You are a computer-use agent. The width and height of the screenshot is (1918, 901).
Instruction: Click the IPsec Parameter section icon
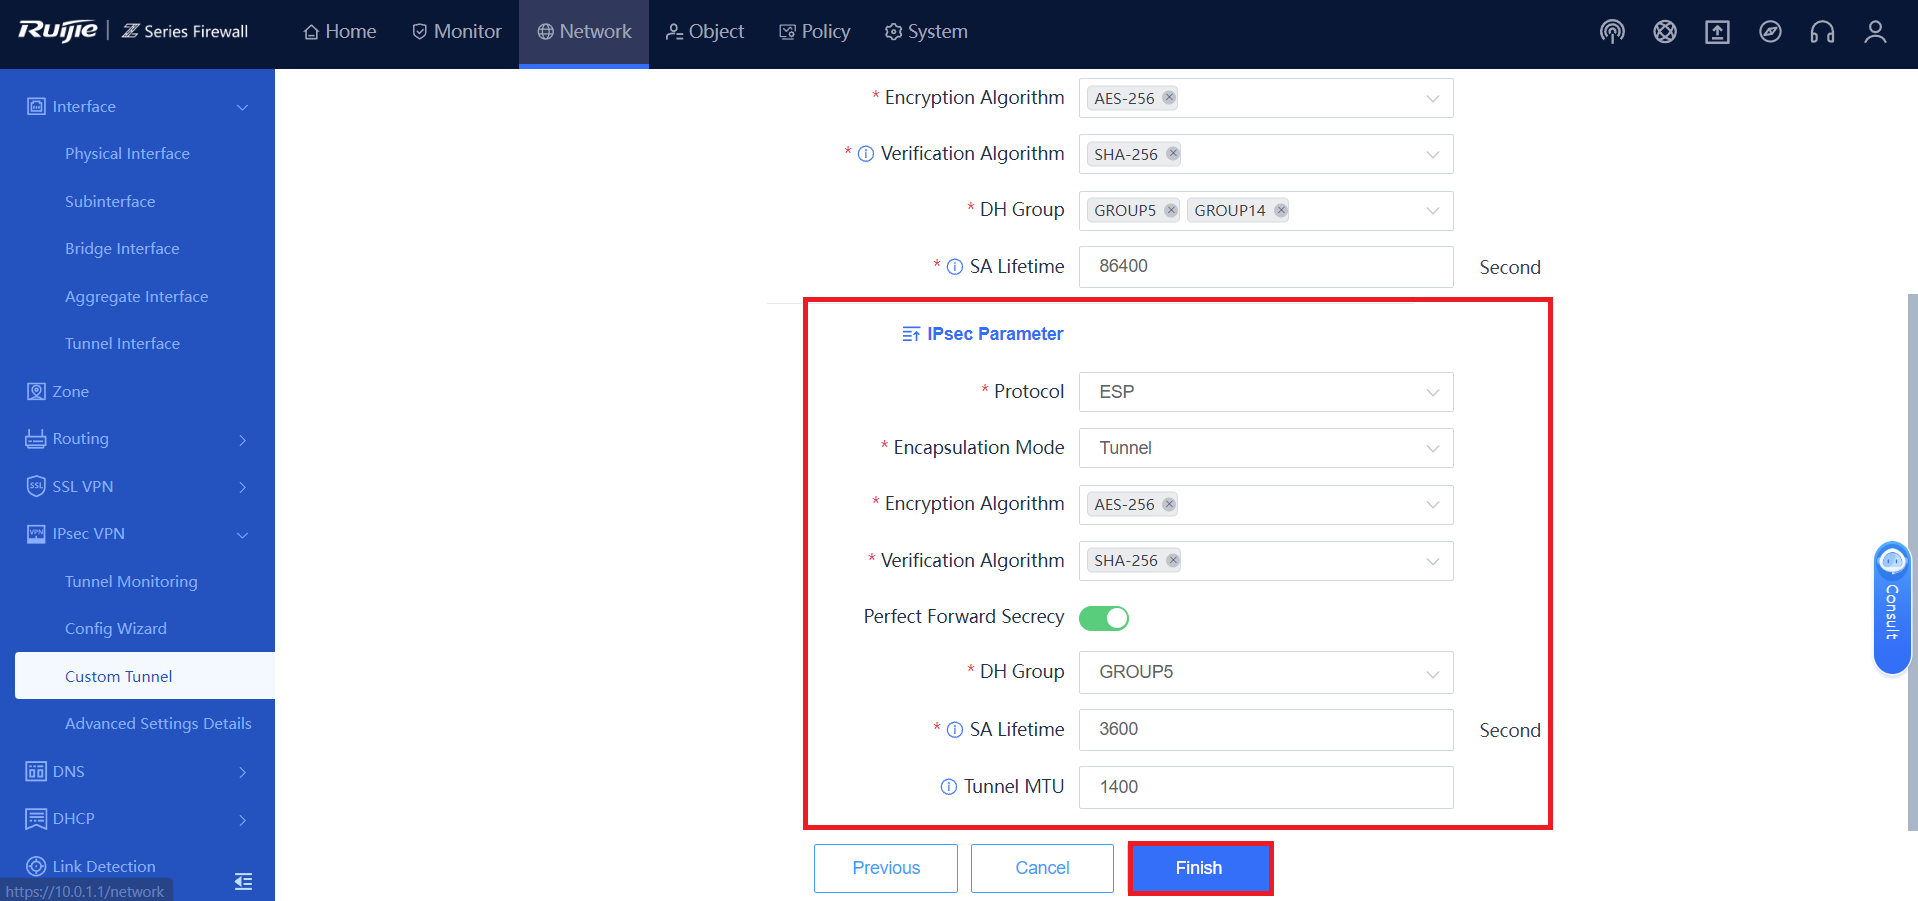pyautogui.click(x=911, y=334)
